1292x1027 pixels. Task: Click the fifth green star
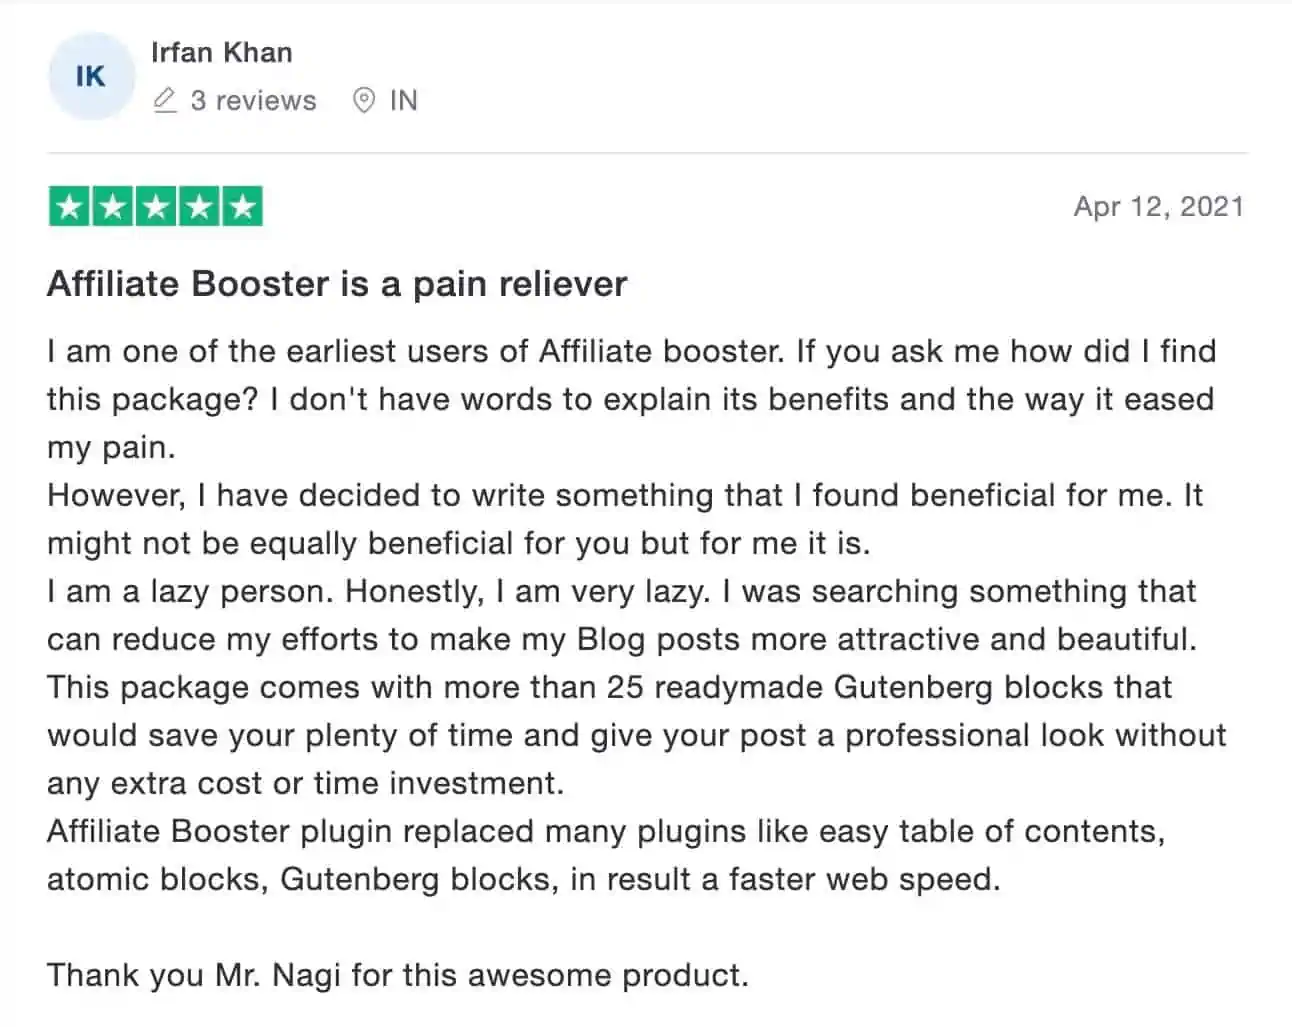tap(242, 207)
